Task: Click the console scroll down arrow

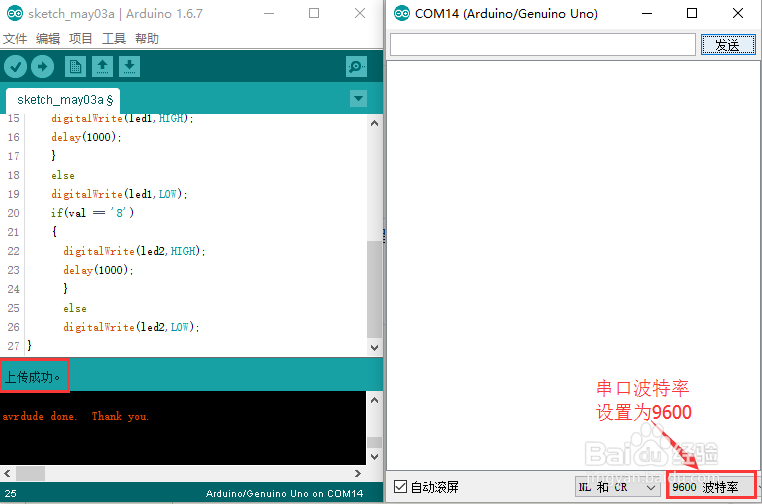Action: 374,456
